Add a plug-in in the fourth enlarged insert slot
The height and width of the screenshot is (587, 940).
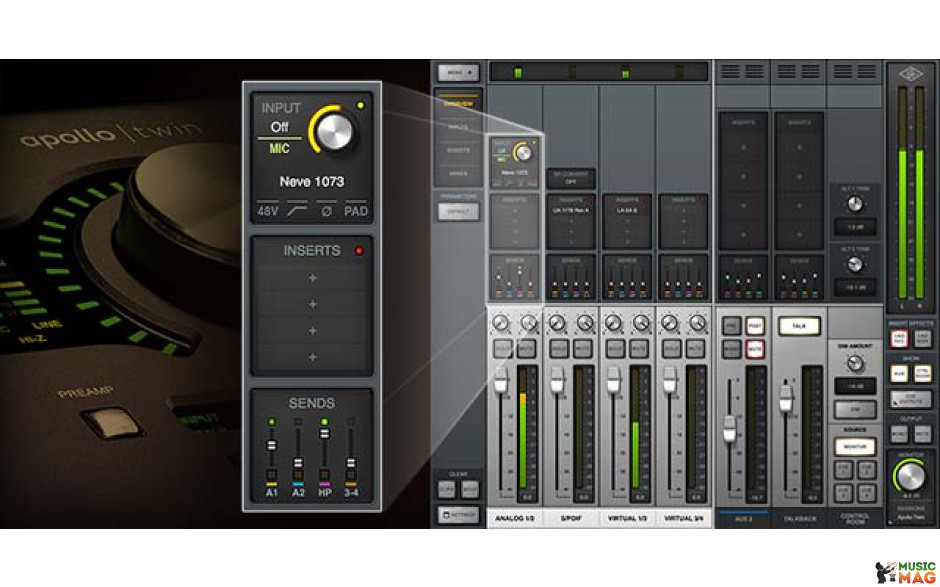coord(312,357)
